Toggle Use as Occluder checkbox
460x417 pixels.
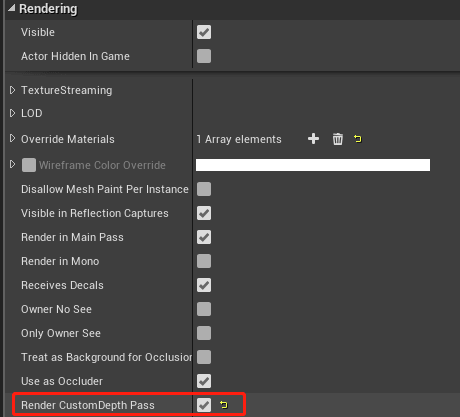click(x=204, y=381)
